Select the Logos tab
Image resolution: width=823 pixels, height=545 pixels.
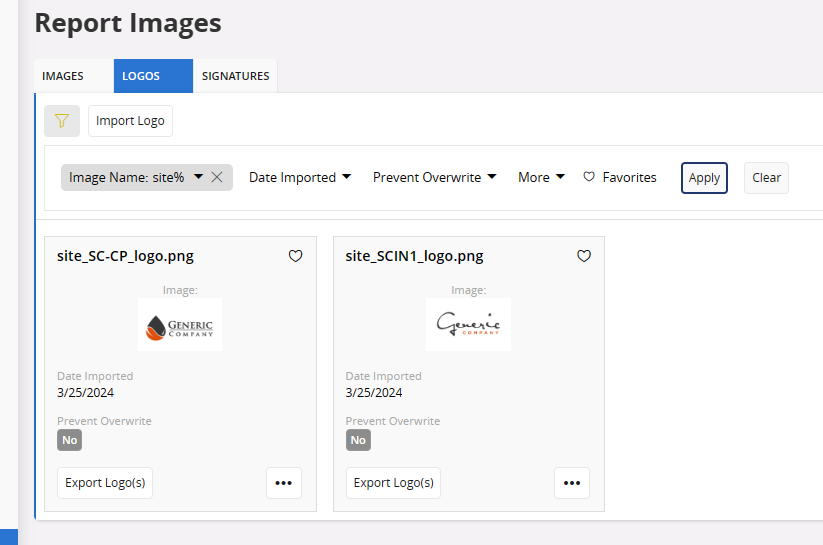(x=141, y=76)
